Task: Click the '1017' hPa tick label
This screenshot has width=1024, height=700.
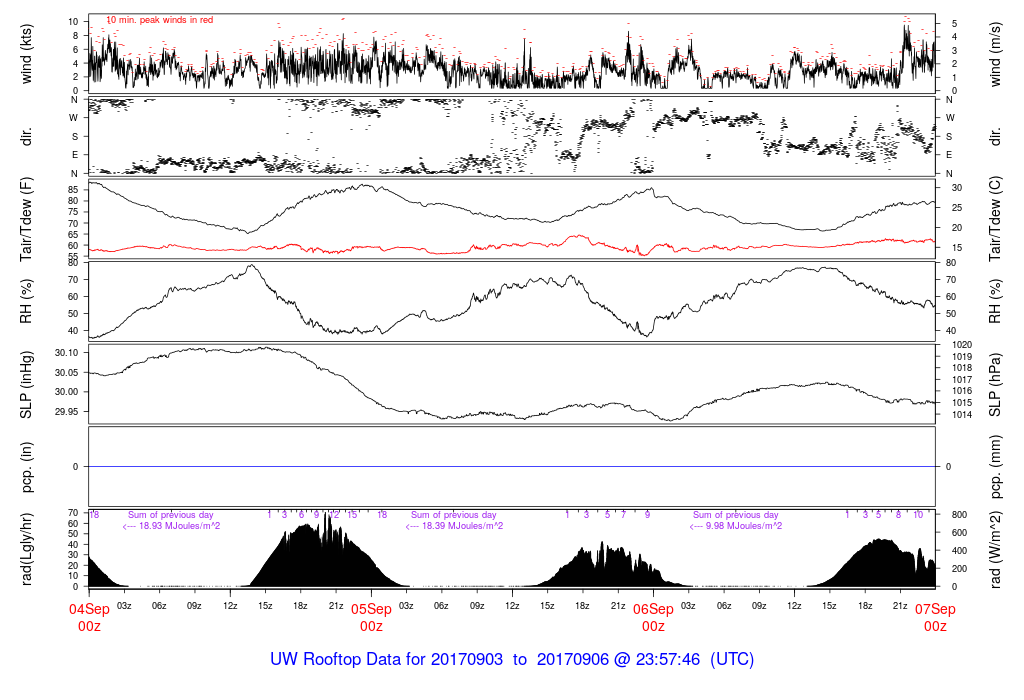Action: coord(962,379)
